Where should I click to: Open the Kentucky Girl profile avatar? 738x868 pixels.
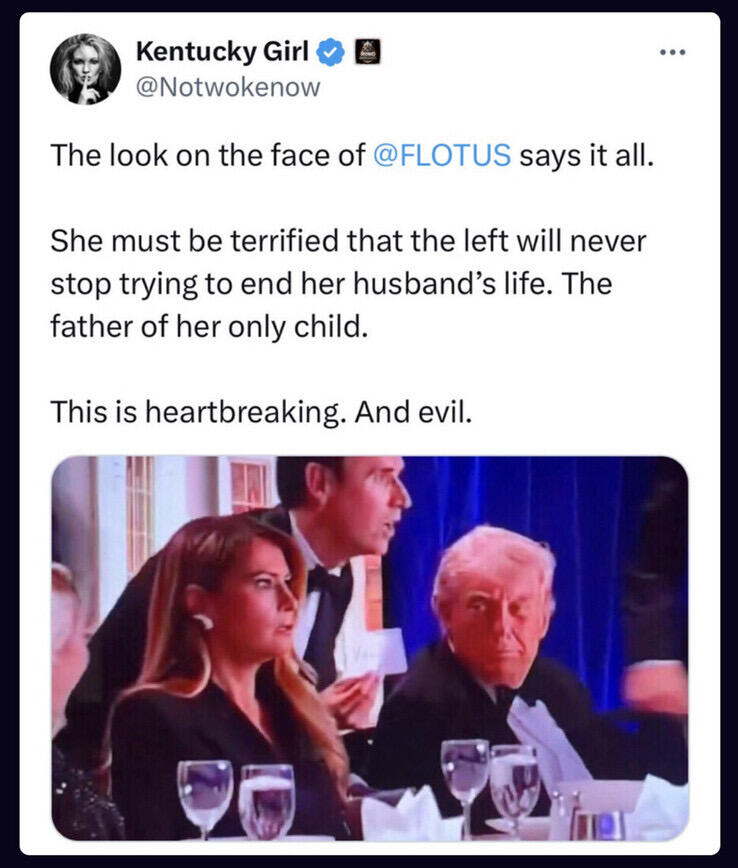tap(85, 68)
